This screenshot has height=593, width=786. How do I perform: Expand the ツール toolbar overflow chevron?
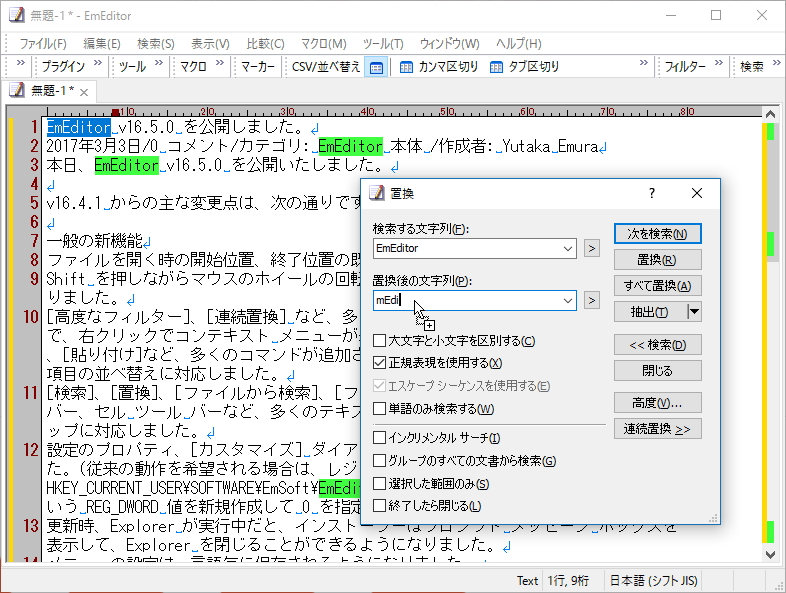pos(159,63)
